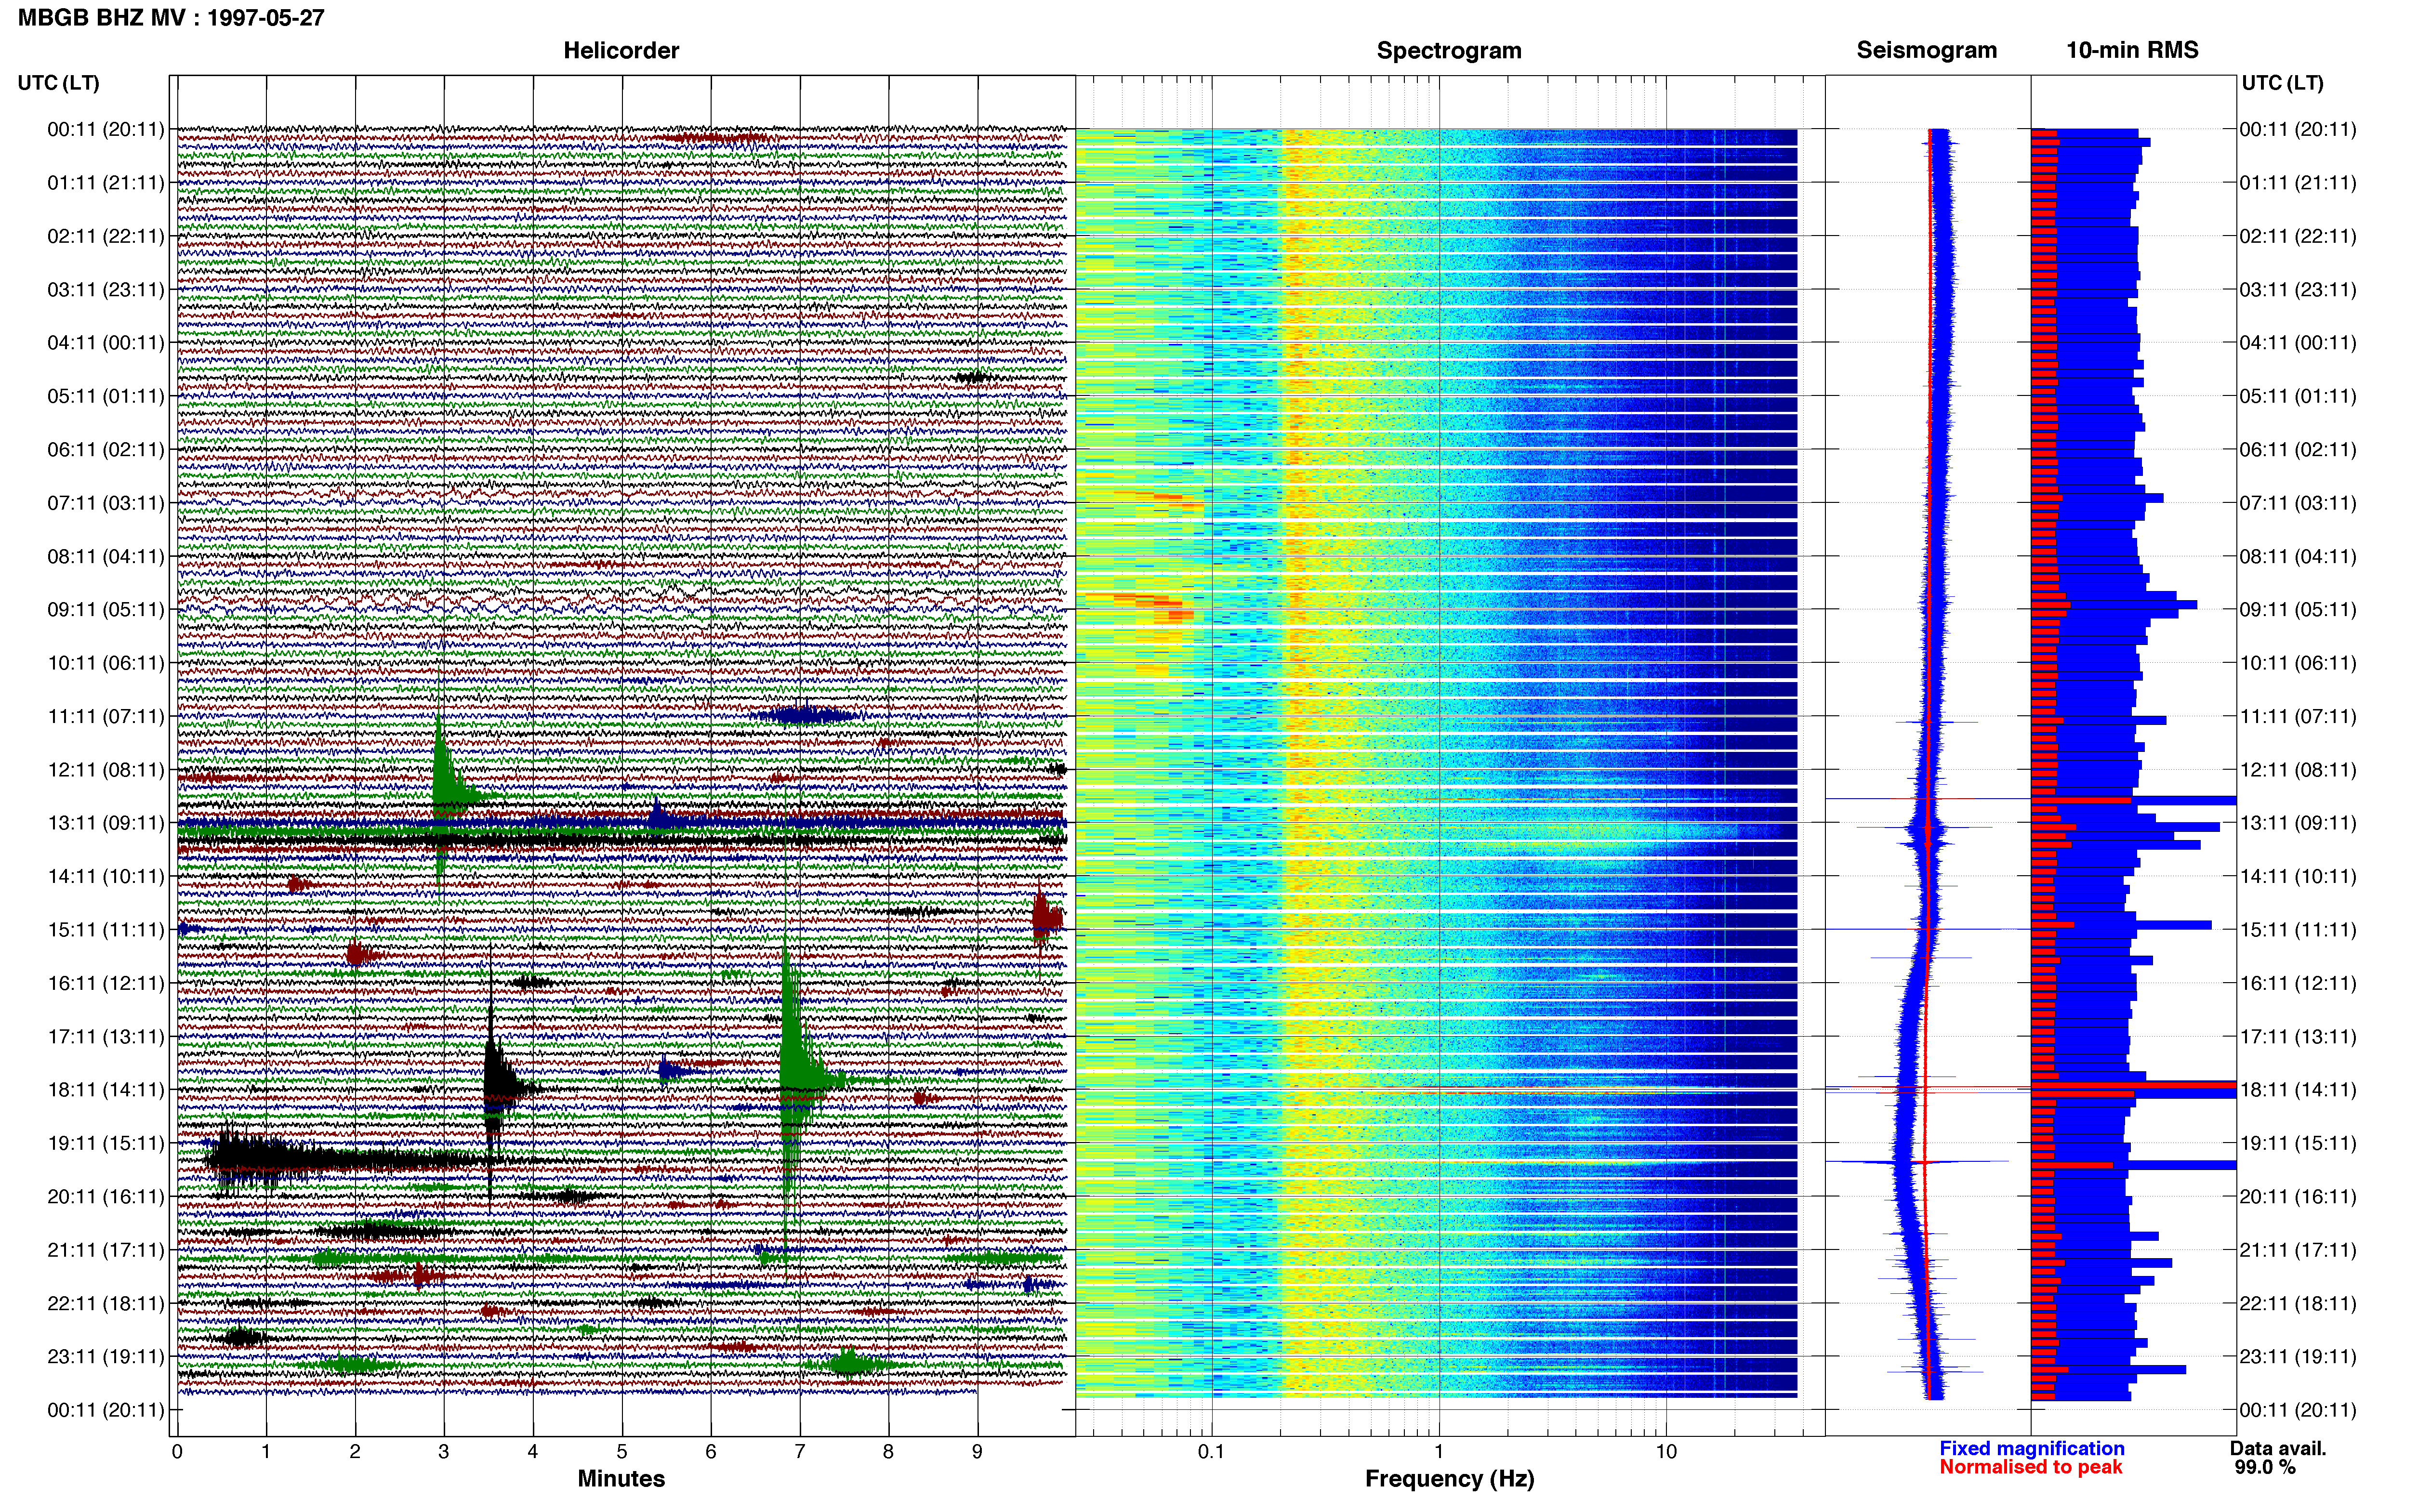Select tick label '5' on the Minutes axis
Viewport: 2418px width, 1512px height.
[622, 1452]
